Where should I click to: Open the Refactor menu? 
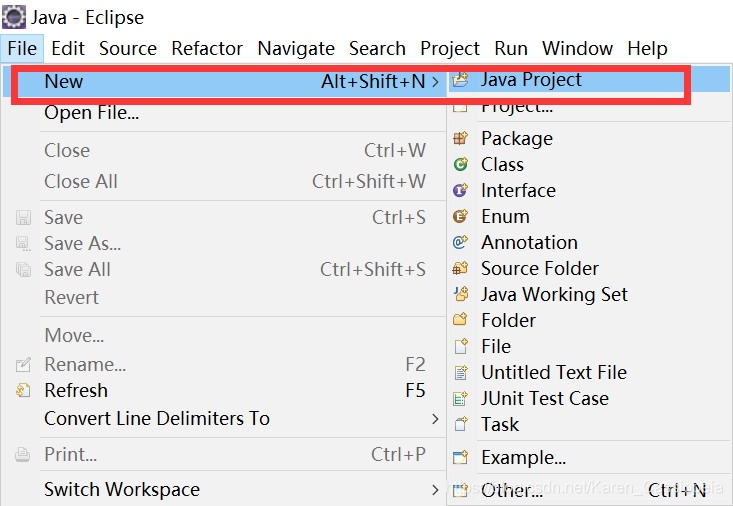click(x=207, y=48)
